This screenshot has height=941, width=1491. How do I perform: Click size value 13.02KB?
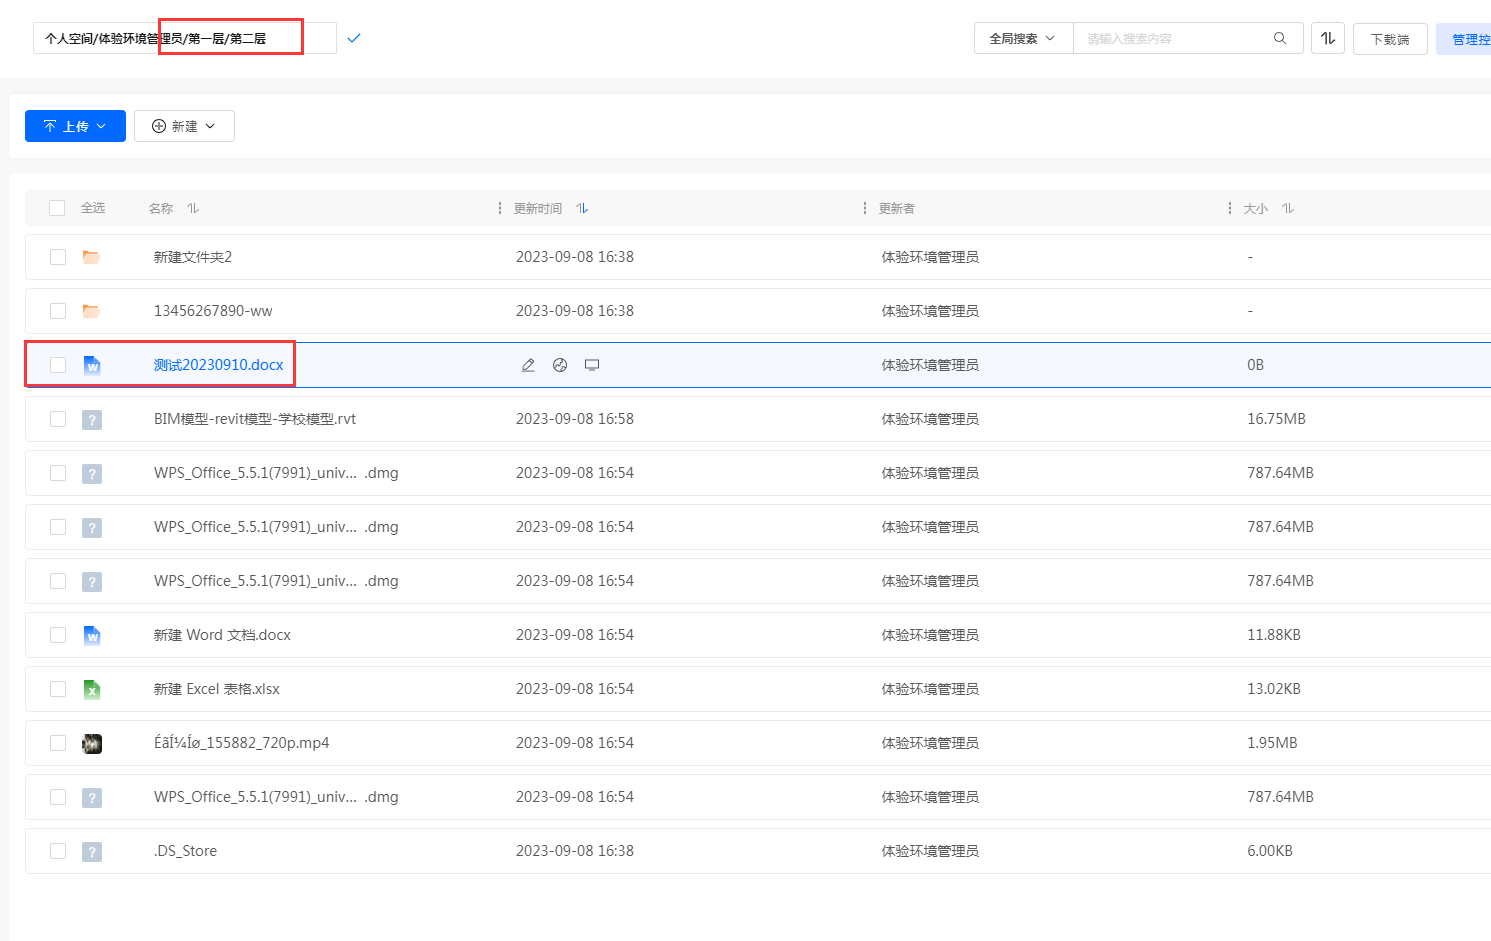1274,689
